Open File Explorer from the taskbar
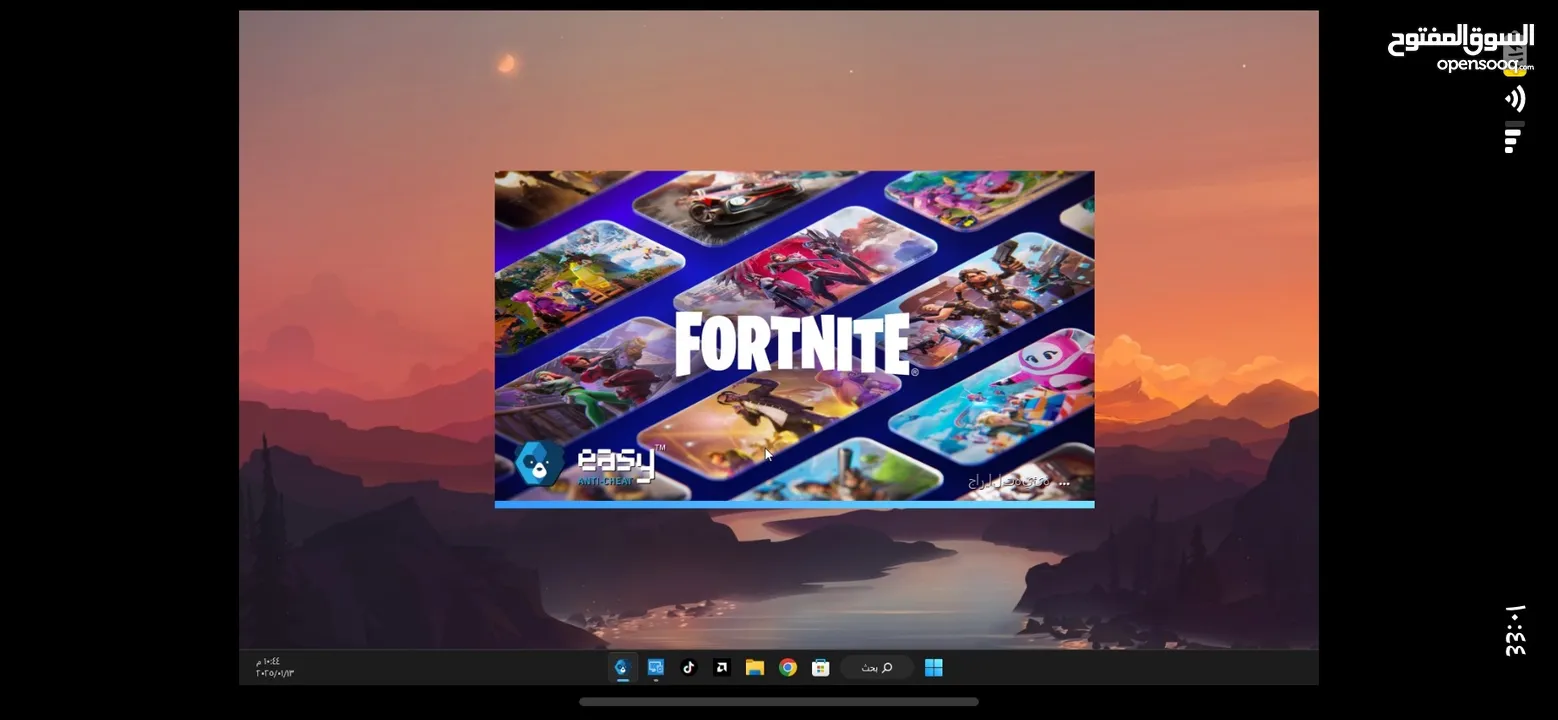 [x=755, y=667]
